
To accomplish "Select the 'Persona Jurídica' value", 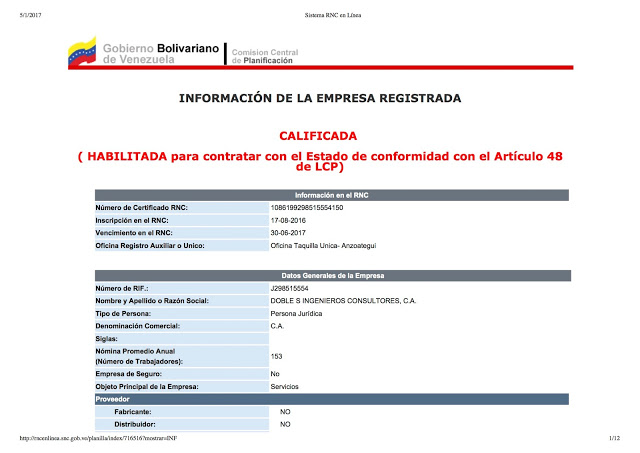I will pyautogui.click(x=296, y=313).
